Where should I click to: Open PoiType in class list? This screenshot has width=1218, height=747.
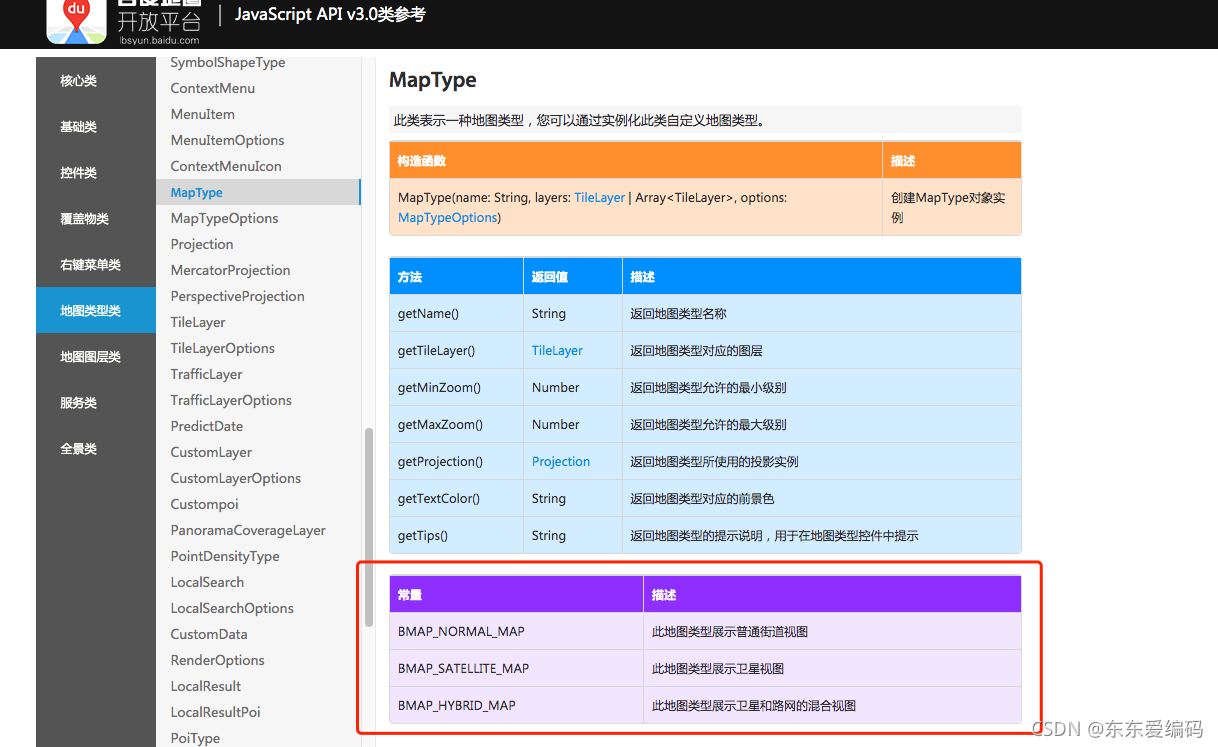[195, 738]
